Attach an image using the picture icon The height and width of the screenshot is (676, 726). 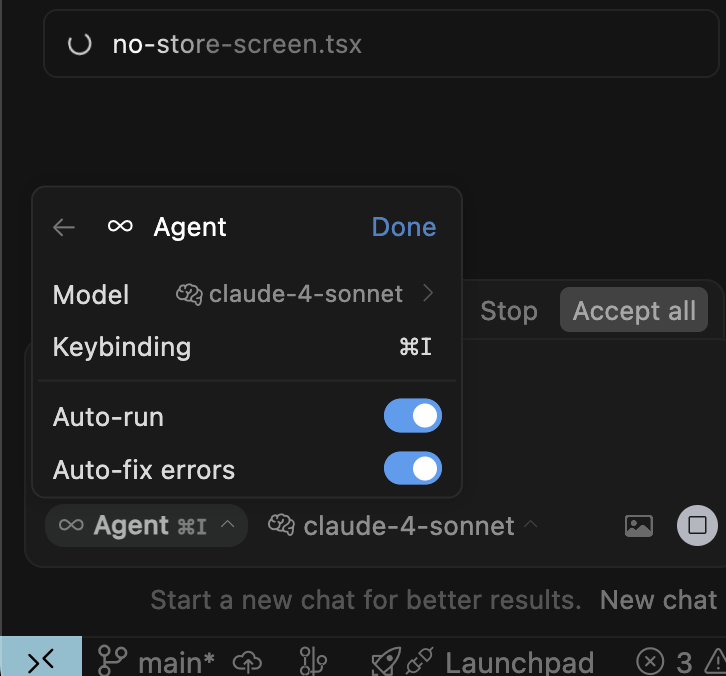pos(639,525)
